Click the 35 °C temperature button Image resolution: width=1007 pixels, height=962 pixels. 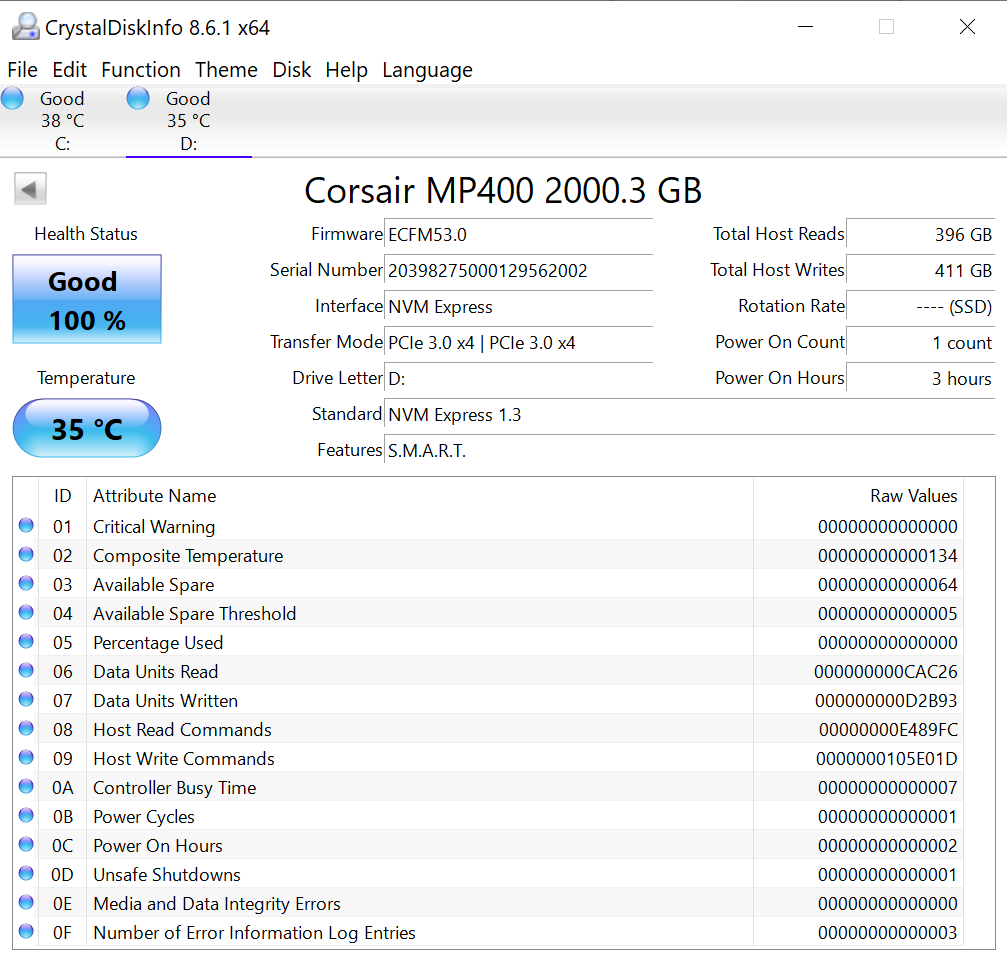tap(87, 429)
